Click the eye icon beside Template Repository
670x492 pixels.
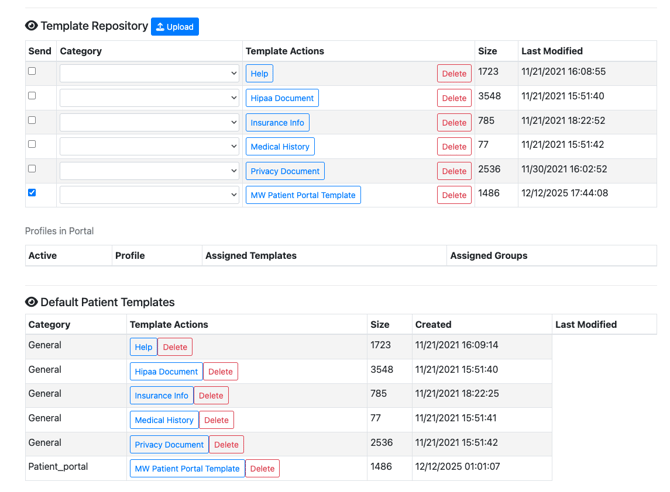[x=31, y=26]
